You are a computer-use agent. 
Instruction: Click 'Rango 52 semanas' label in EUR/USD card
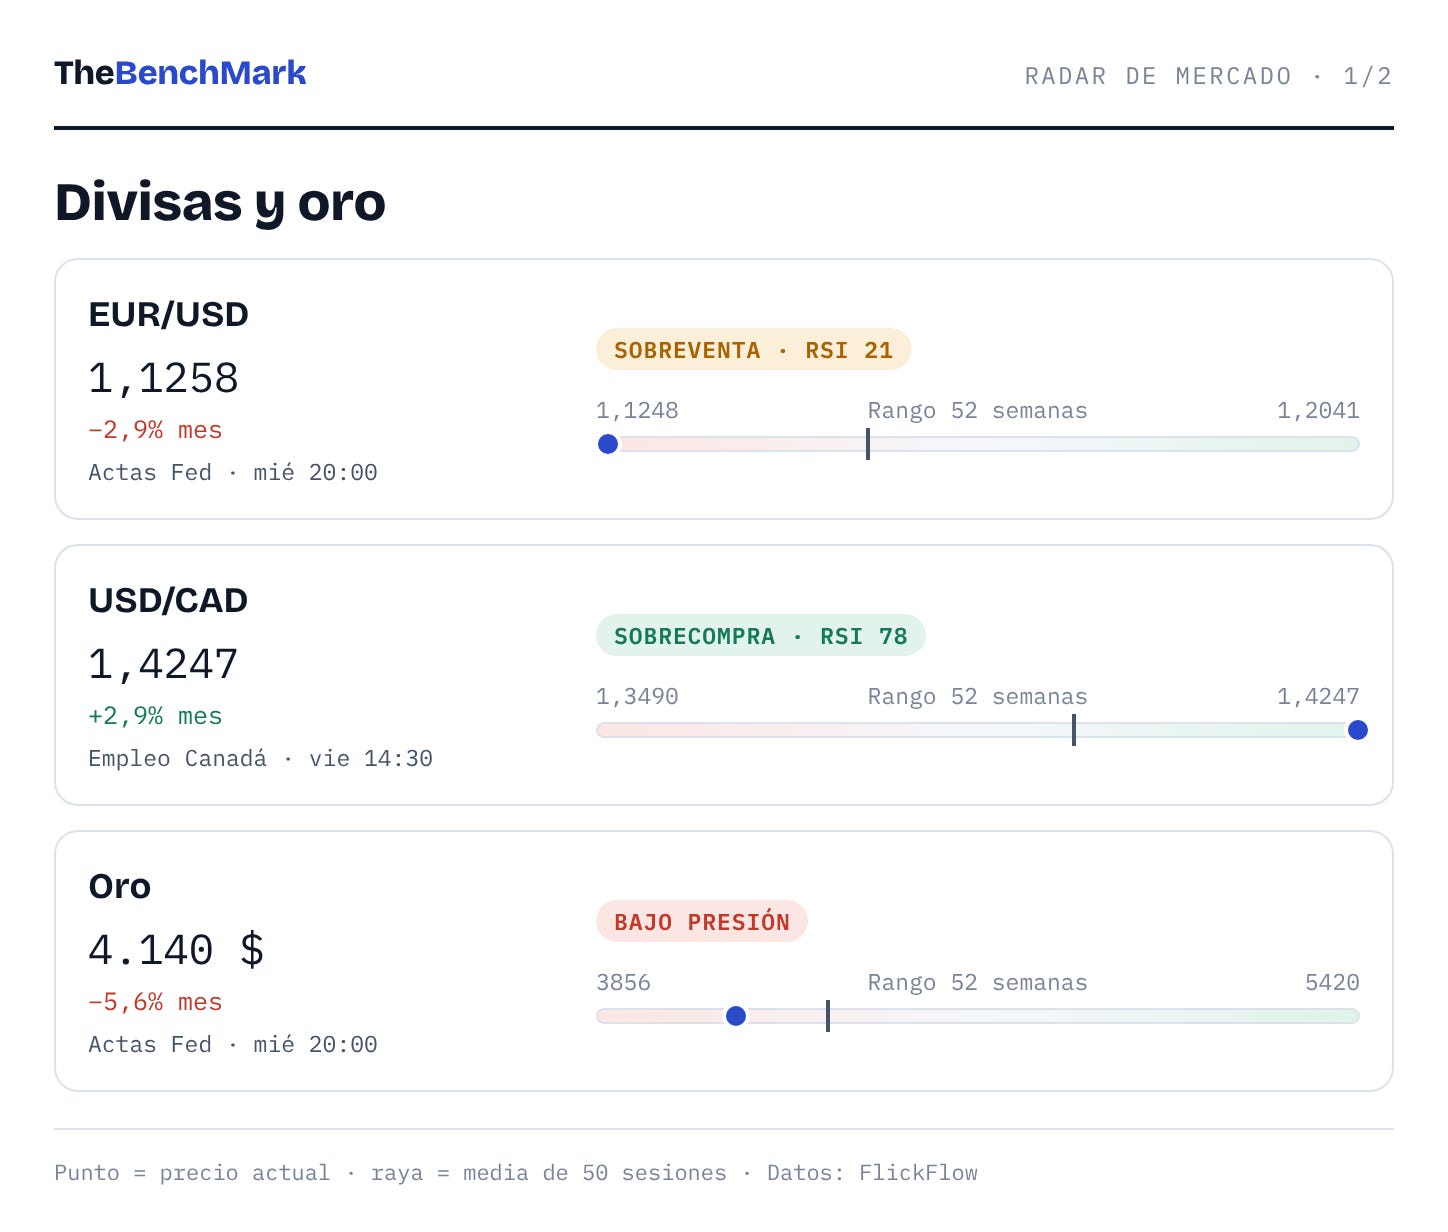[977, 410]
